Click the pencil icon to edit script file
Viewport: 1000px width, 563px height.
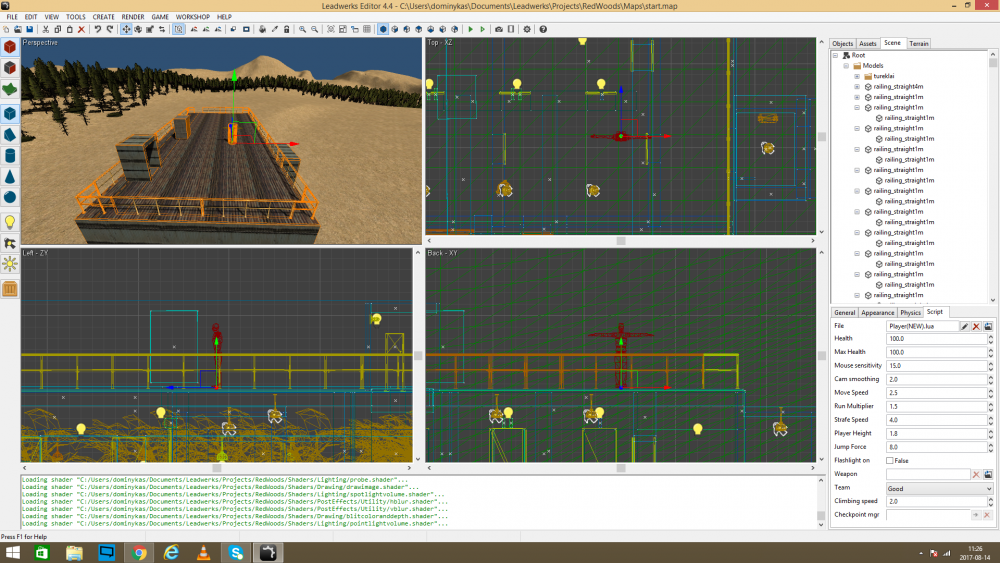[965, 326]
